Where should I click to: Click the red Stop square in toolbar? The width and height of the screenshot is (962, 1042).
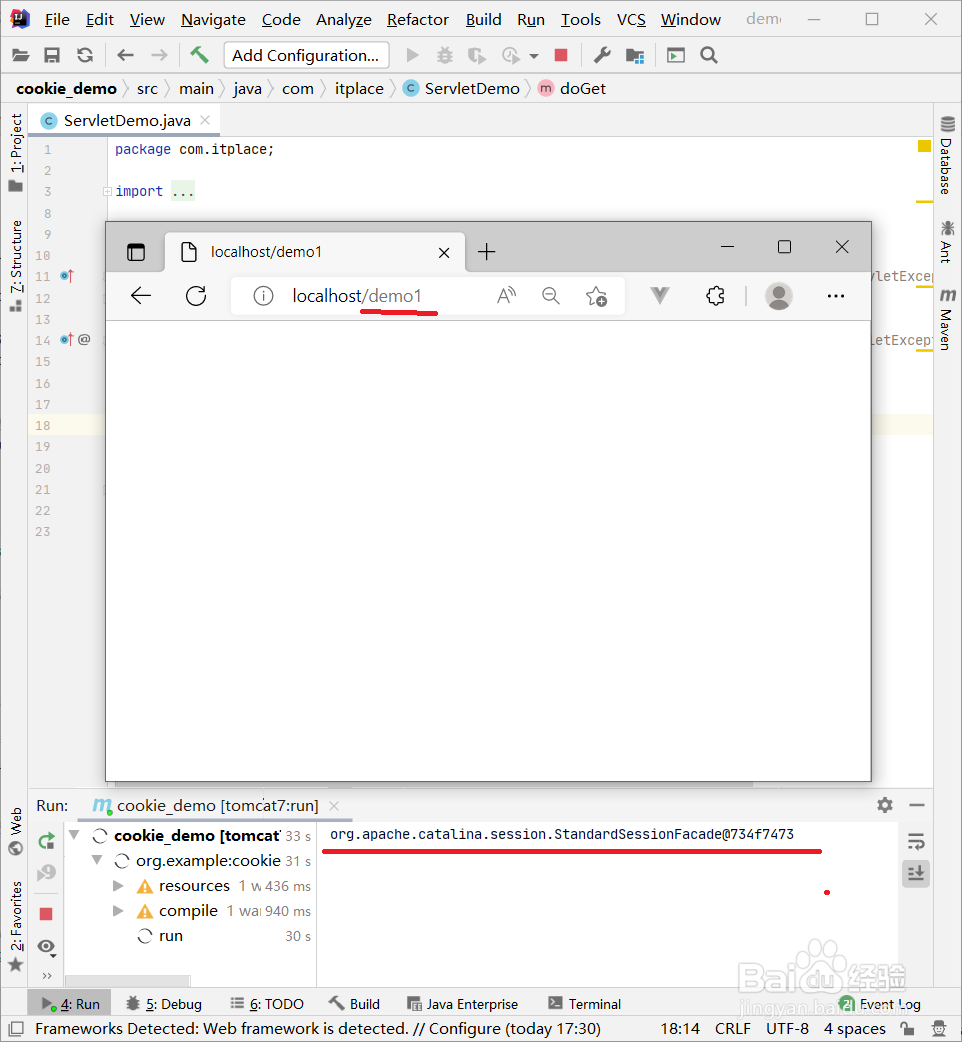pyautogui.click(x=561, y=55)
